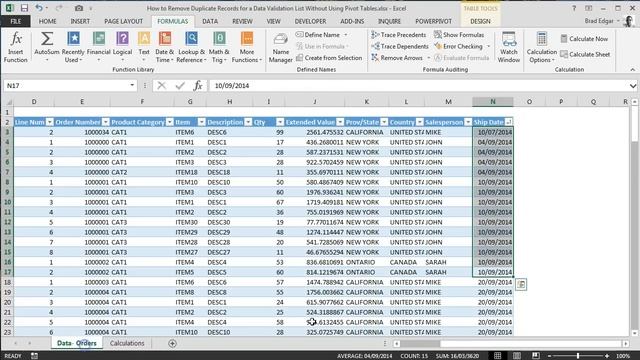
Task: Click the formula bar value 10/09/2014
Action: tap(232, 86)
